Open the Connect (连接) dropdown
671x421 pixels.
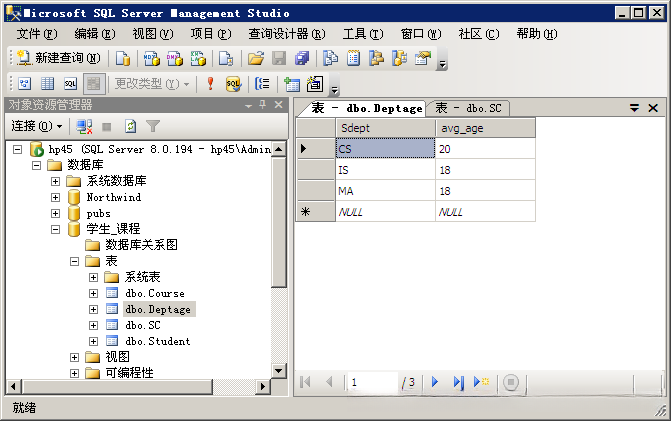(37, 127)
